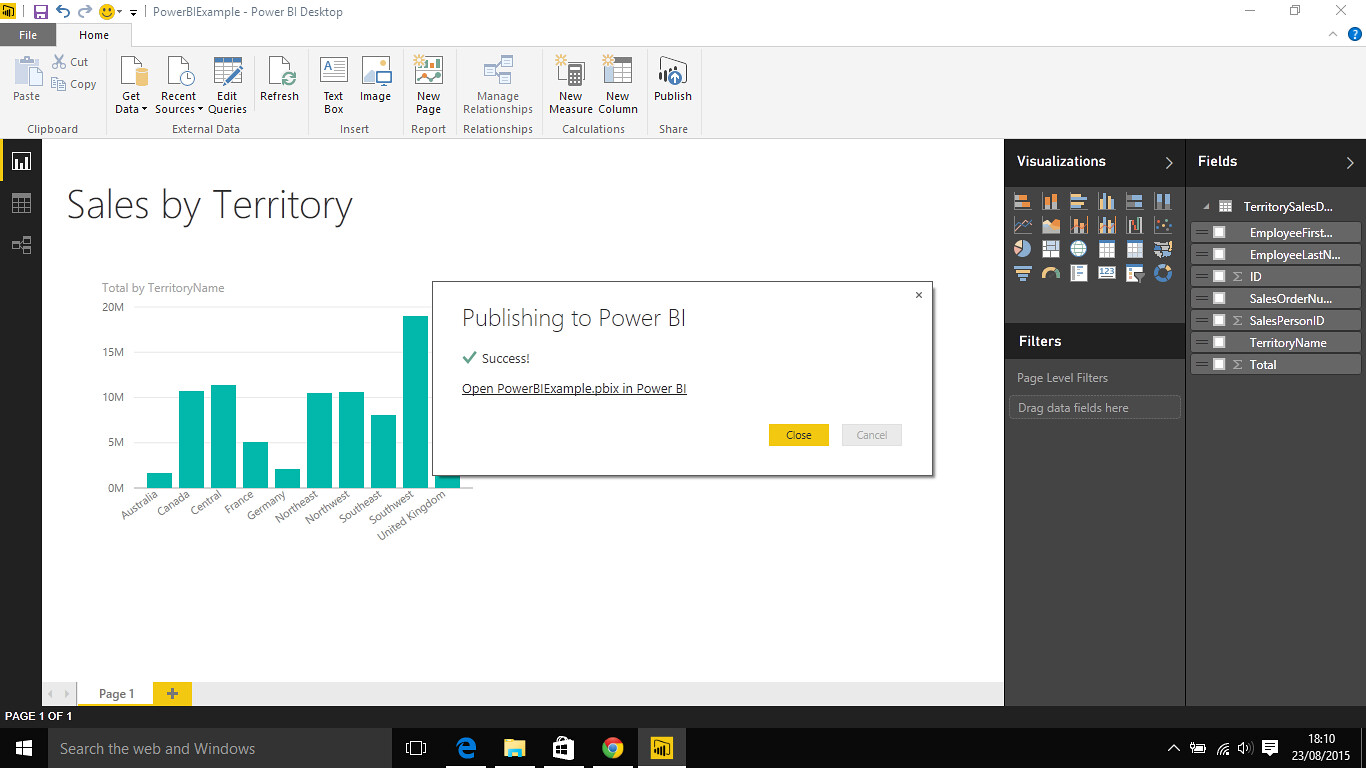Switch to Relationships view in left sidebar
The height and width of the screenshot is (768, 1366).
pyautogui.click(x=21, y=245)
